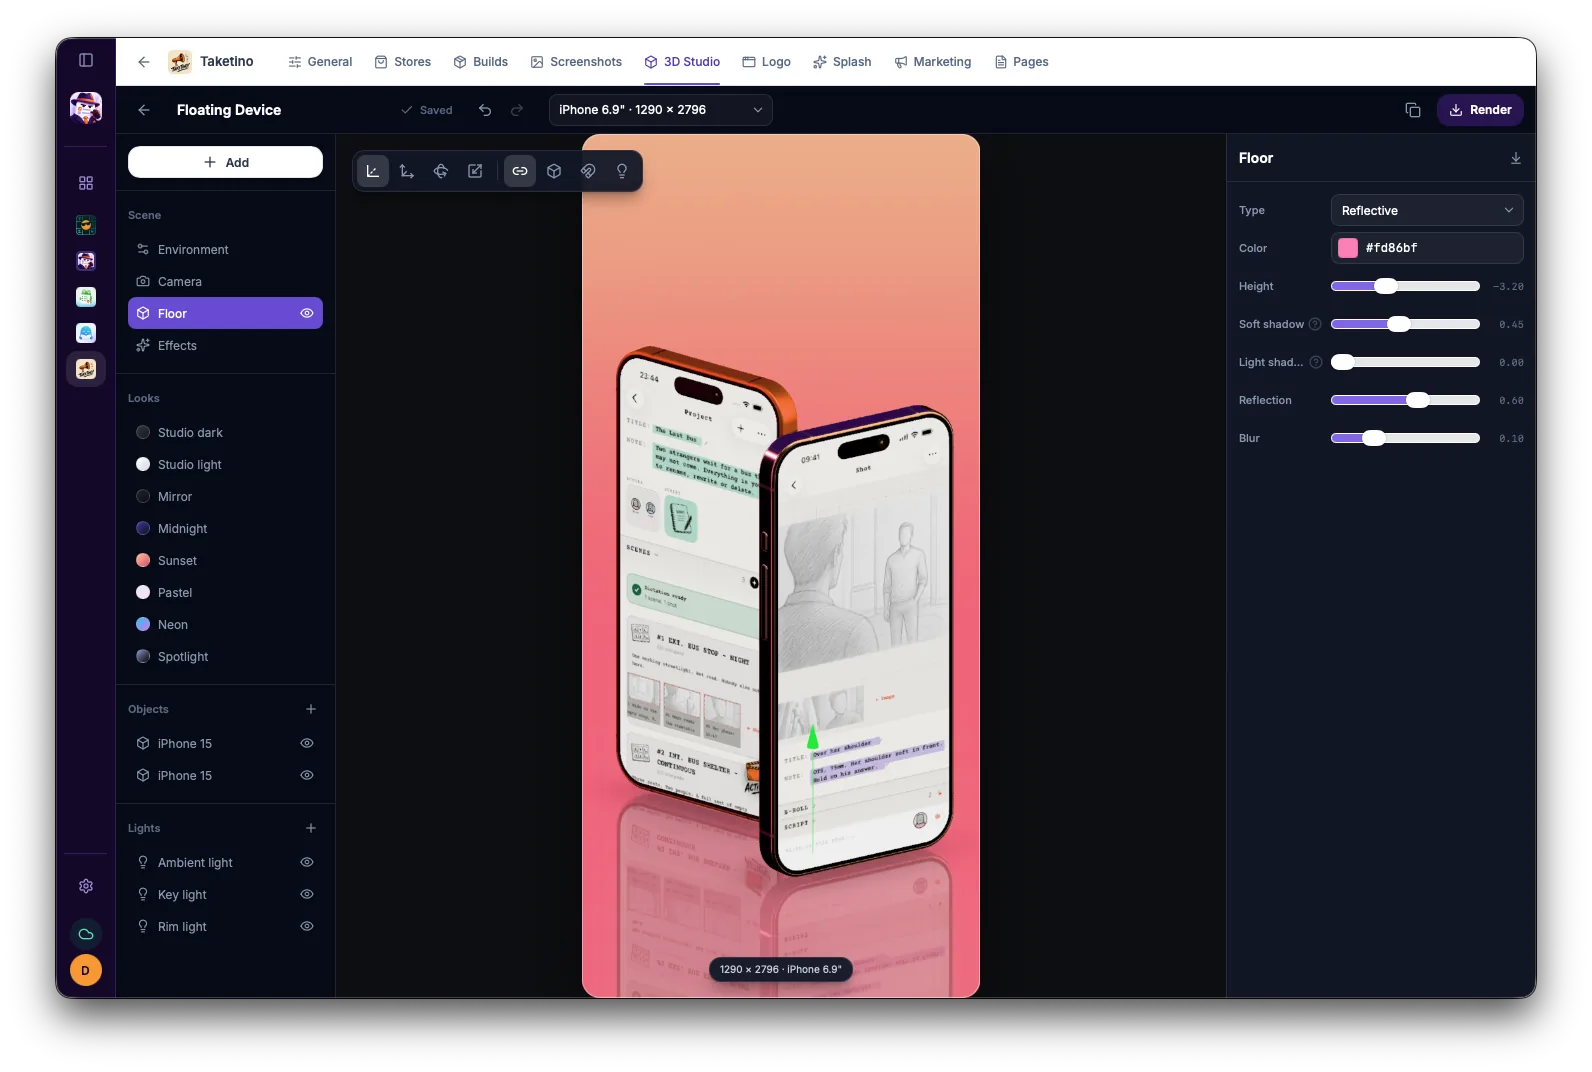The height and width of the screenshot is (1072, 1592).
Task: Toggle Key light visibility
Action: [307, 894]
